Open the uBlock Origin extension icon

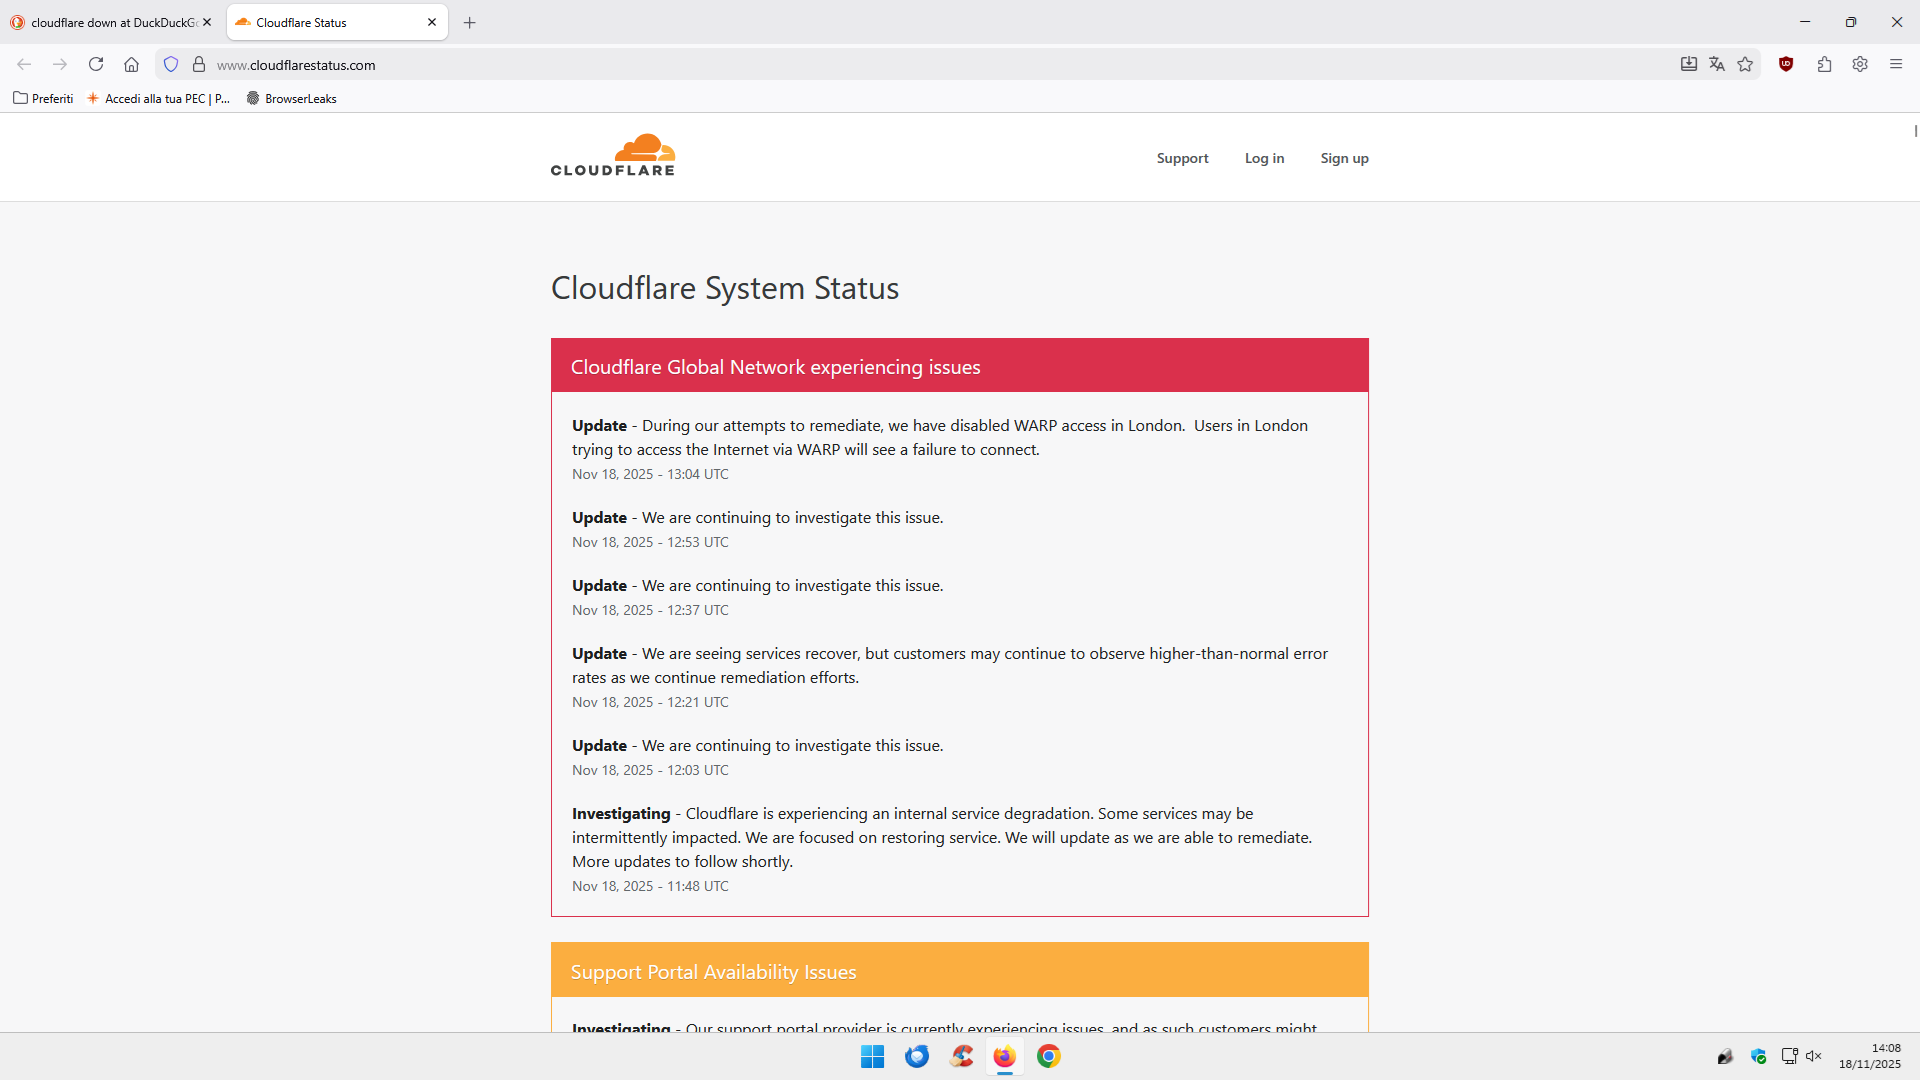point(1786,64)
